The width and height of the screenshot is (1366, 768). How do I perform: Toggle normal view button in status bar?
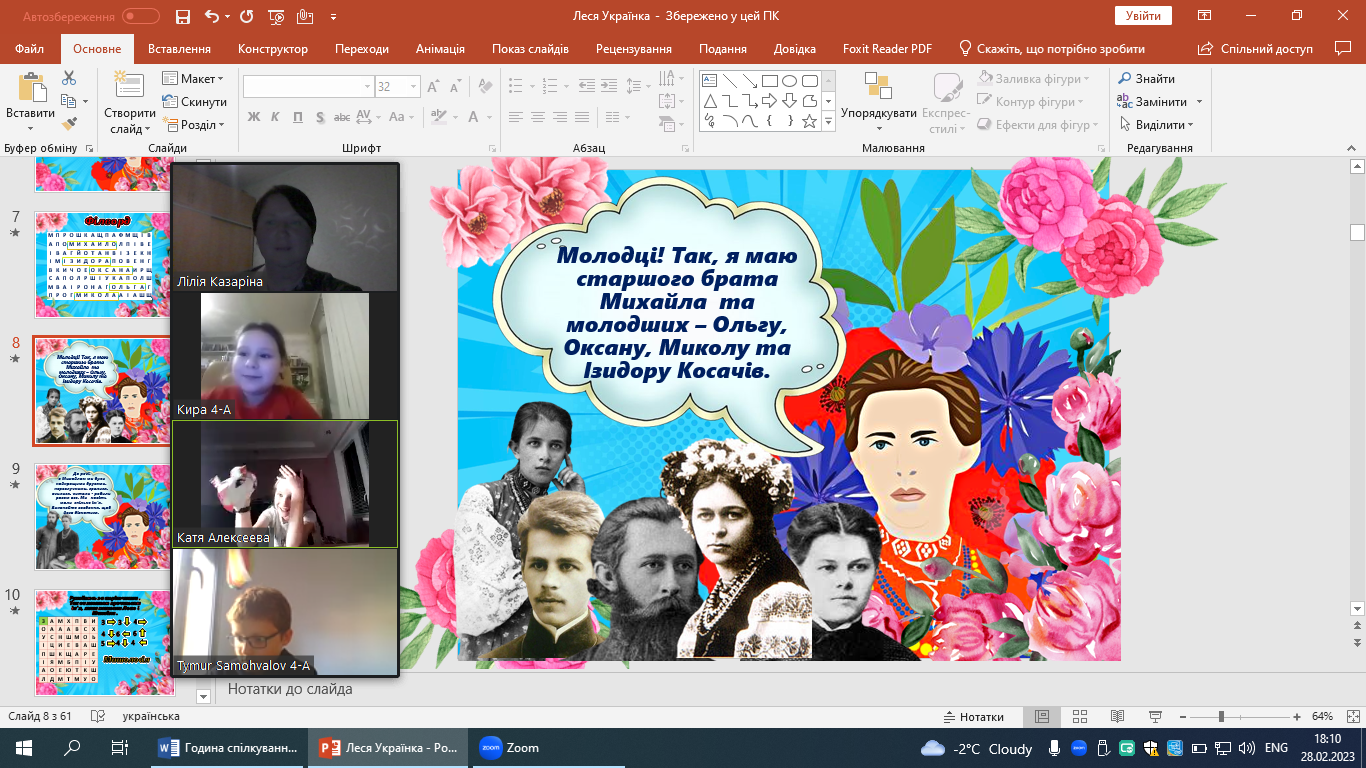tap(1041, 716)
